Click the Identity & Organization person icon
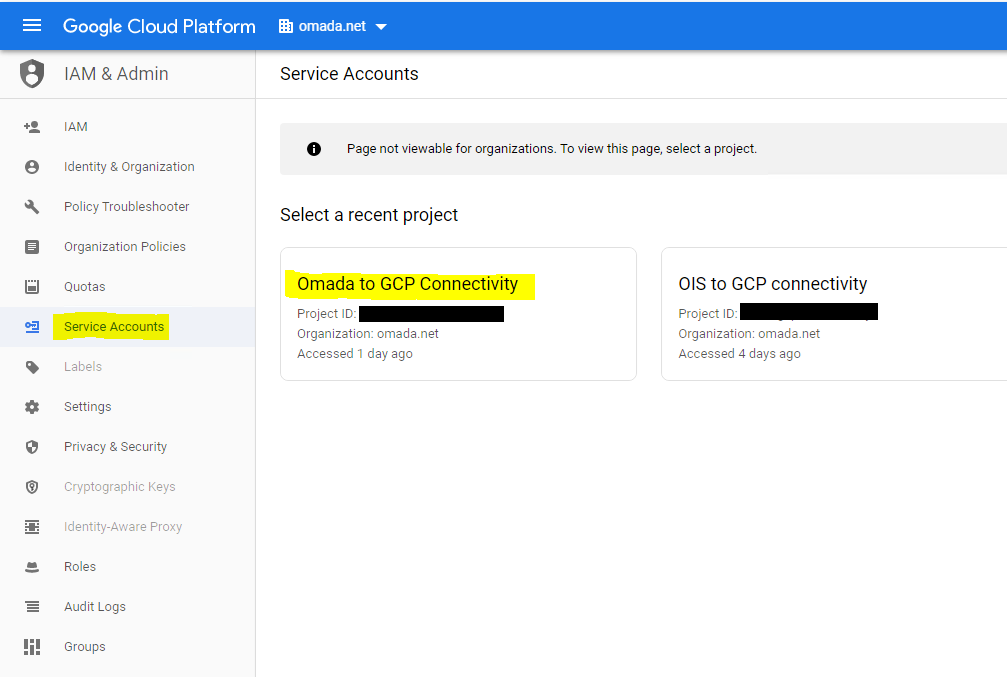Image resolution: width=1007 pixels, height=677 pixels. pos(31,167)
